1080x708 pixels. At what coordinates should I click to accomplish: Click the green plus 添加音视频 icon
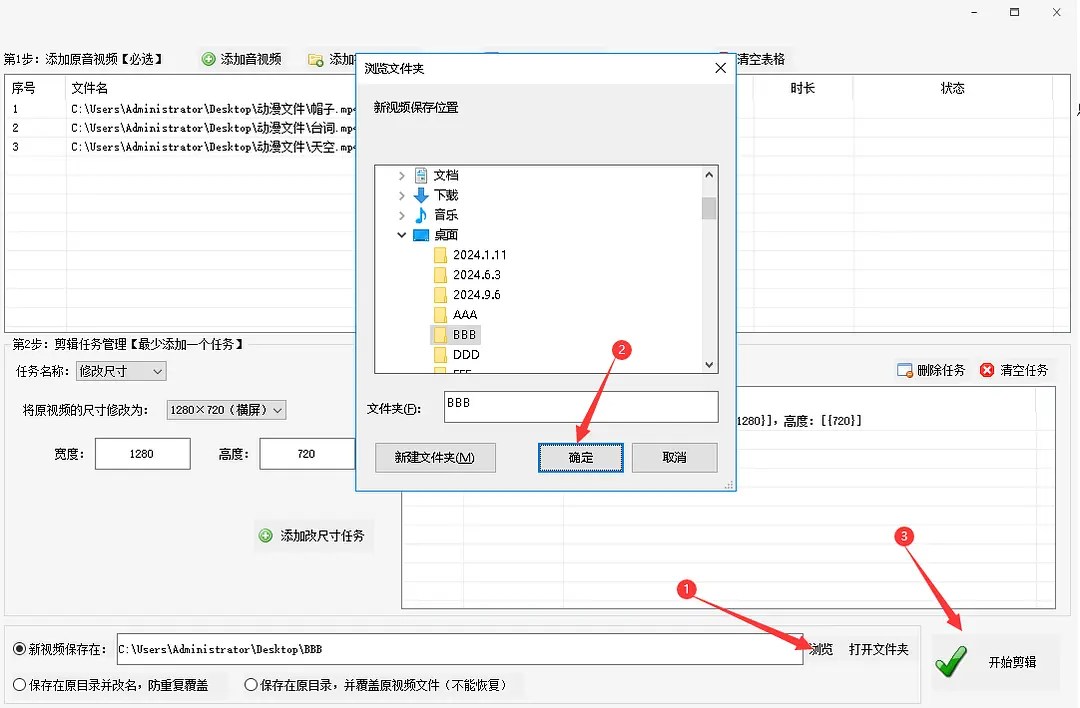[x=208, y=59]
